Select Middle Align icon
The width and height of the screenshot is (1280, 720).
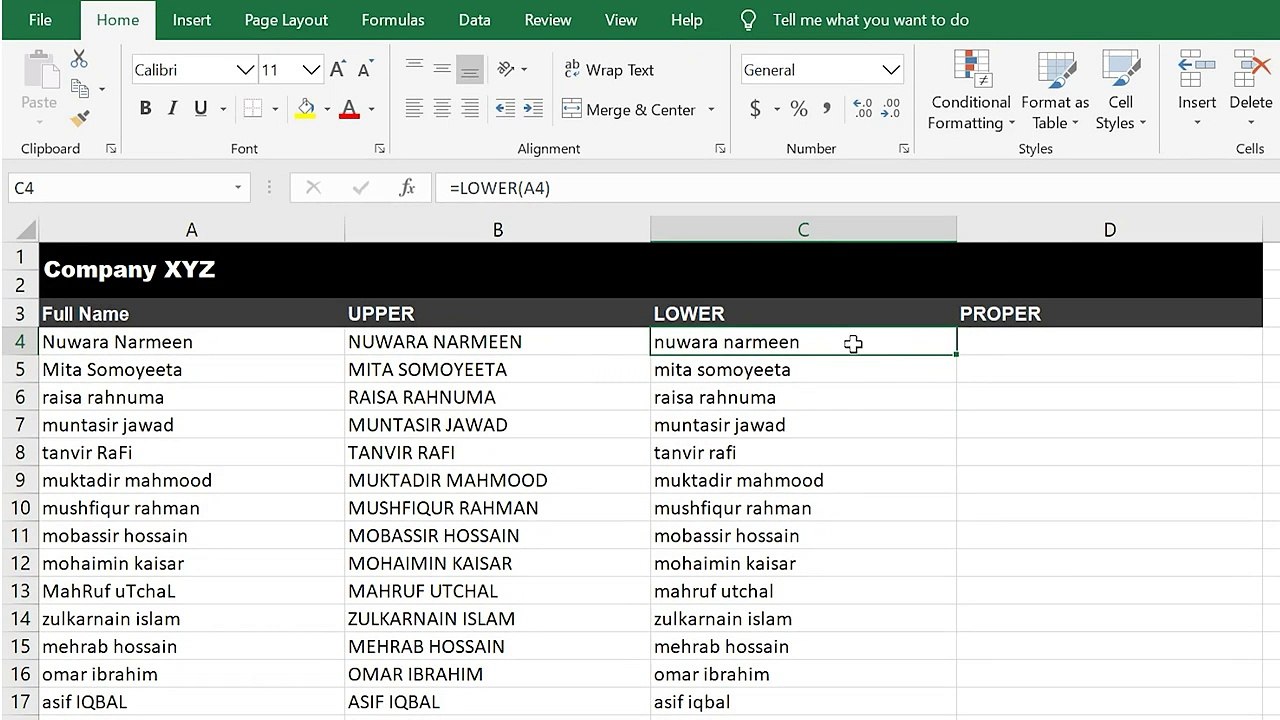point(442,68)
